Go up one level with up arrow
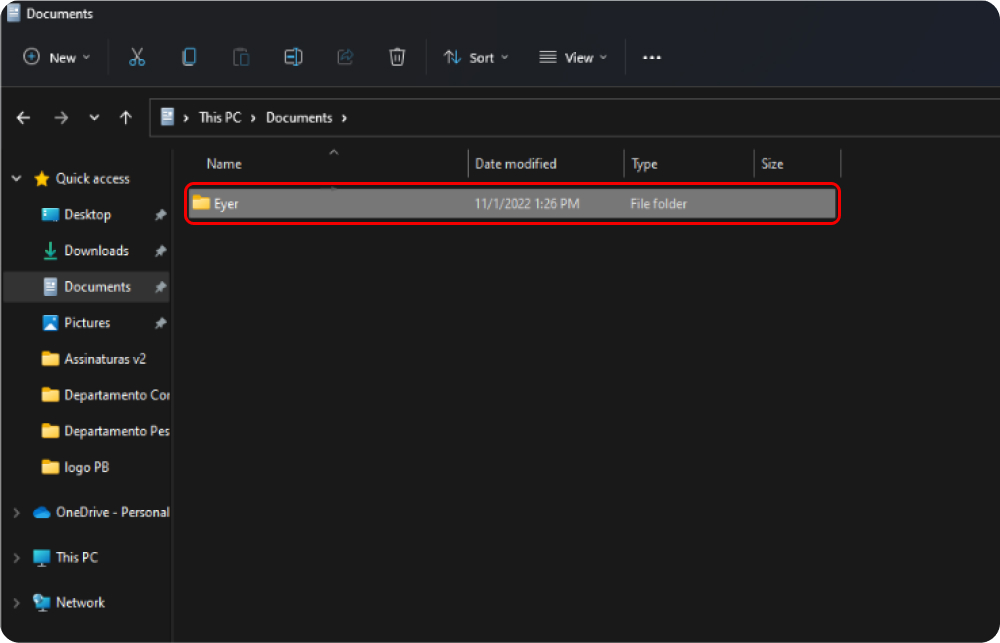 (126, 117)
